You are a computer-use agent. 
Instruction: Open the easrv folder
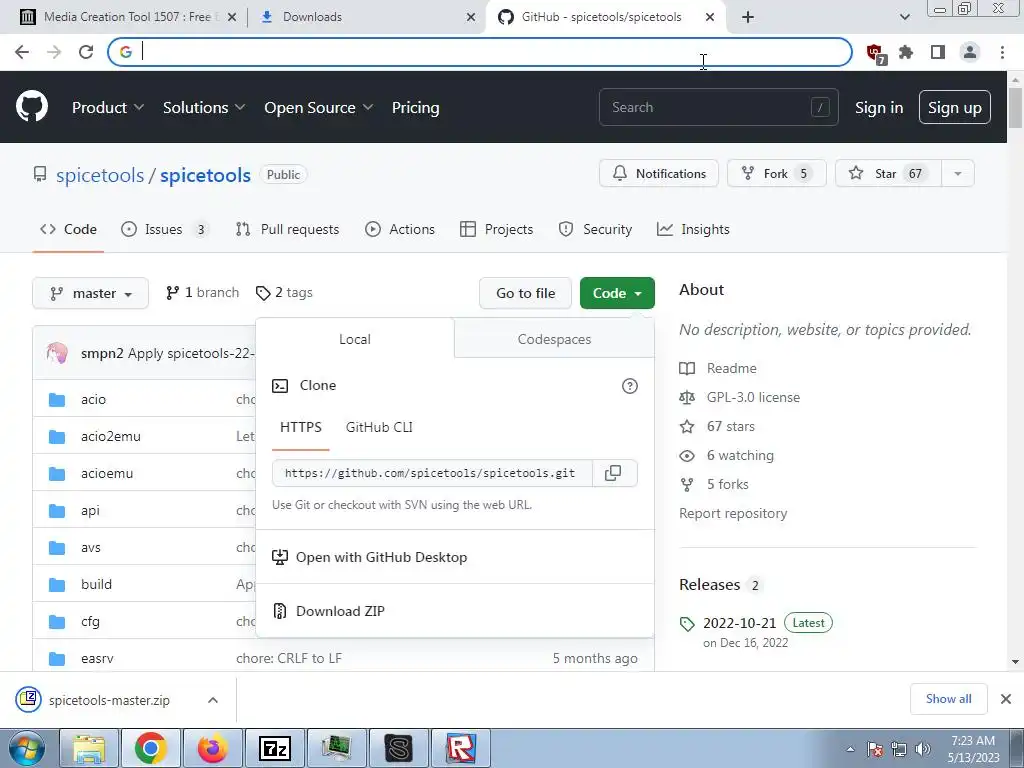(97, 658)
